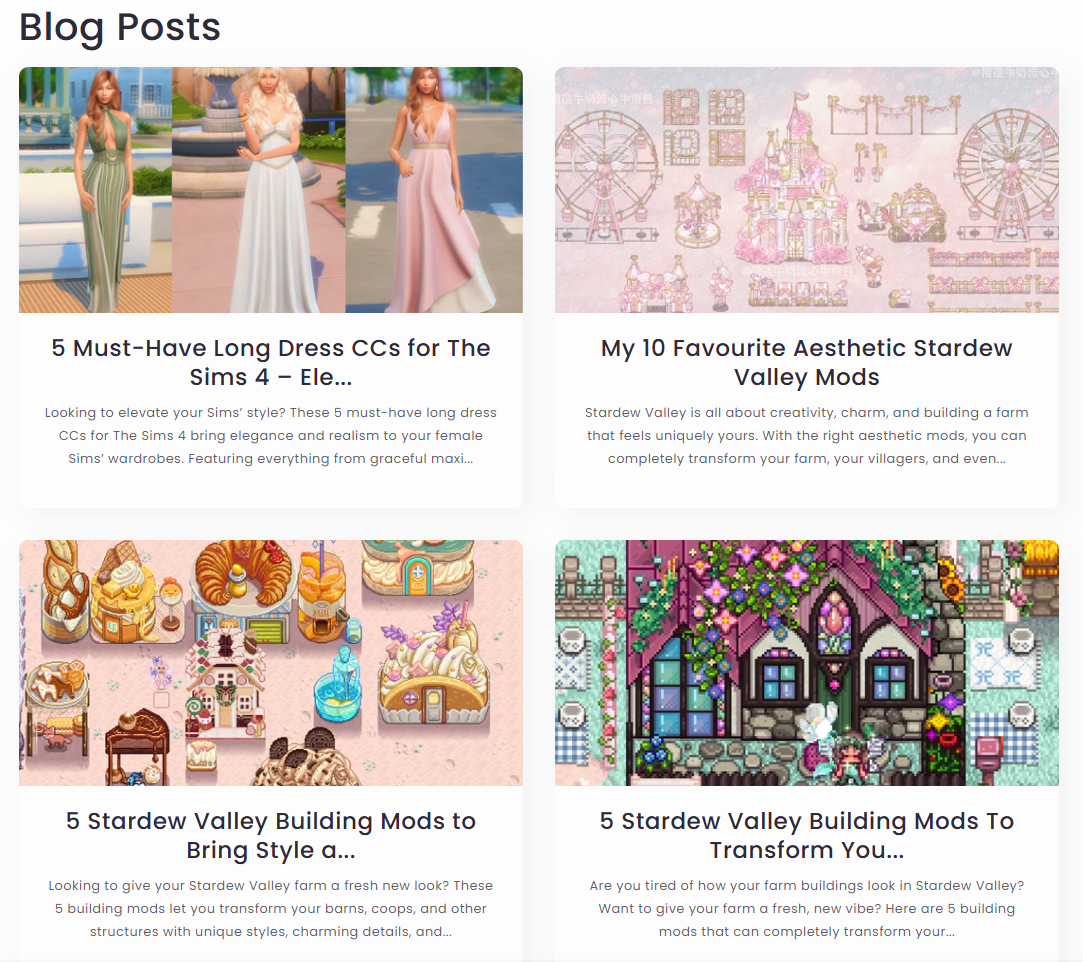Click title '5 Stardew Valley Building Mods To Transform'
The height and width of the screenshot is (962, 1083).
coord(807,836)
